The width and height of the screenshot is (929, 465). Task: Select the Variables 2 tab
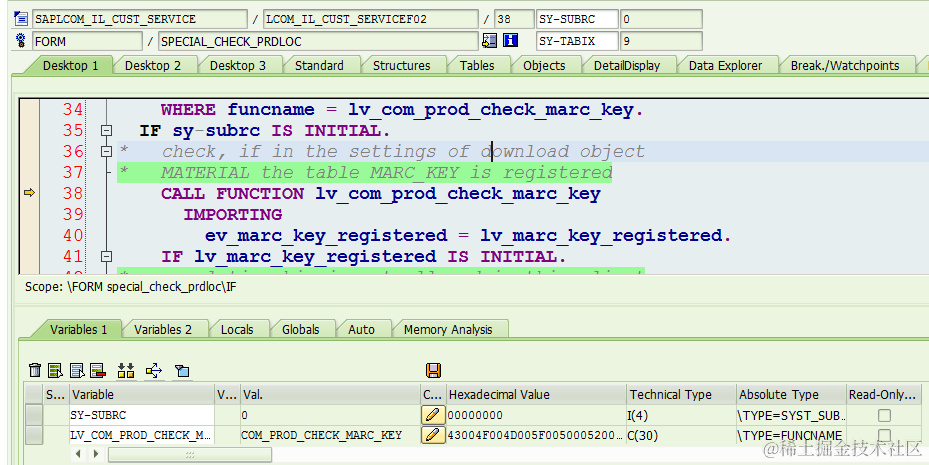(163, 329)
